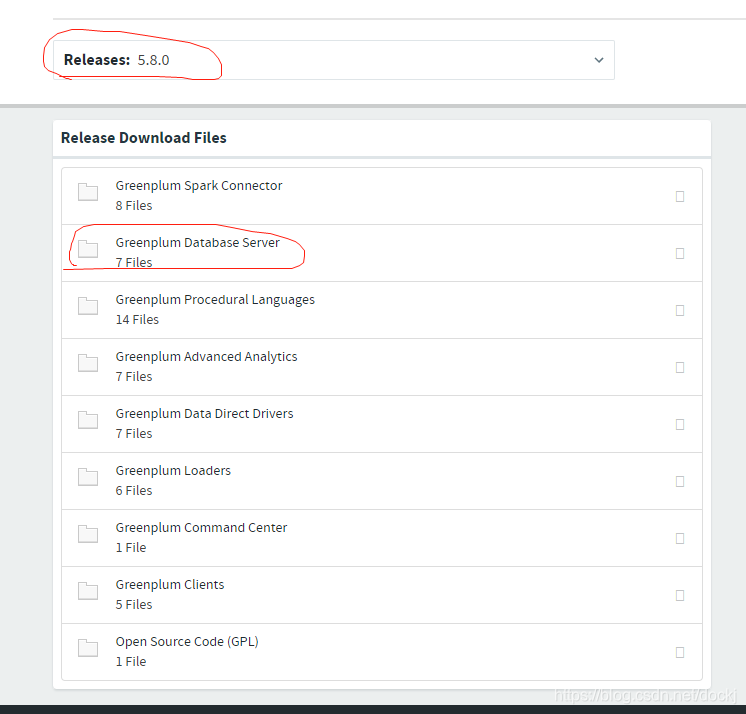Click '8 Files' under Spark Connector
Screen dimensions: 746x714
click(x=134, y=205)
